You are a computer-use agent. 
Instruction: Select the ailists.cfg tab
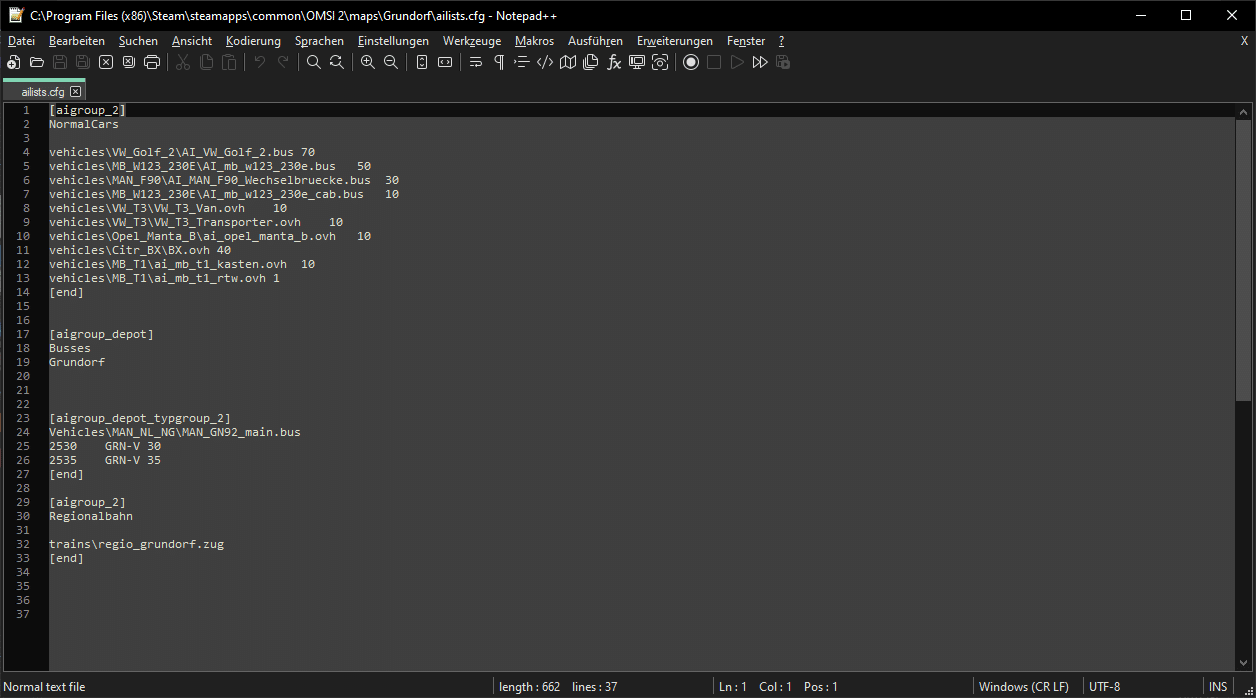coord(43,91)
